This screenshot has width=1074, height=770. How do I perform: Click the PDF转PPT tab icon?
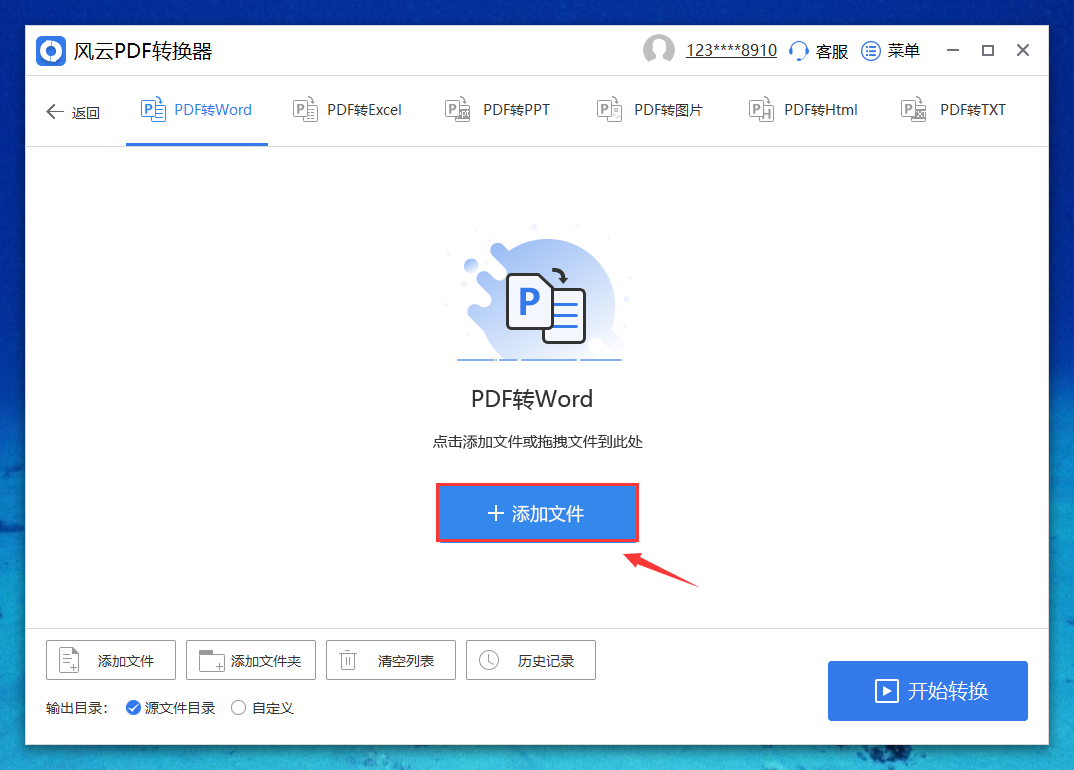coord(458,110)
